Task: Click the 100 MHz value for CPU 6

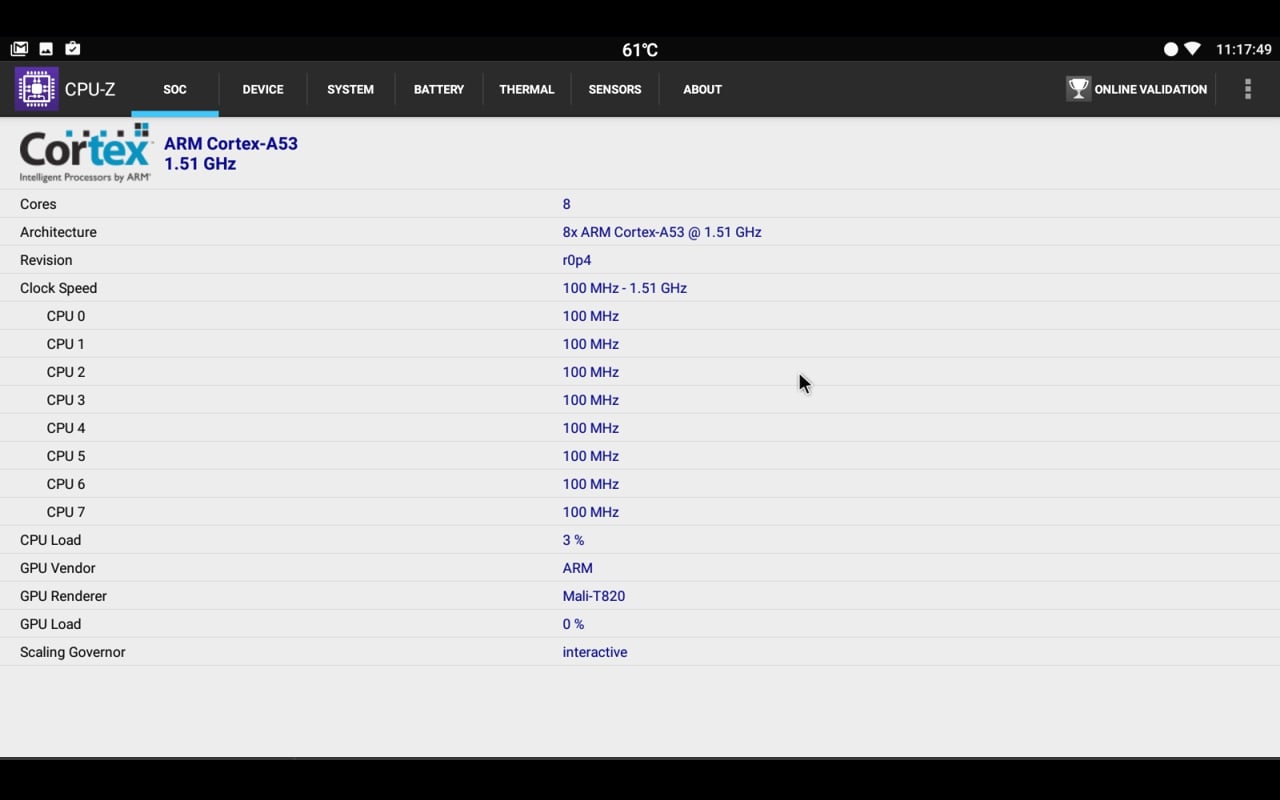Action: pyautogui.click(x=591, y=484)
